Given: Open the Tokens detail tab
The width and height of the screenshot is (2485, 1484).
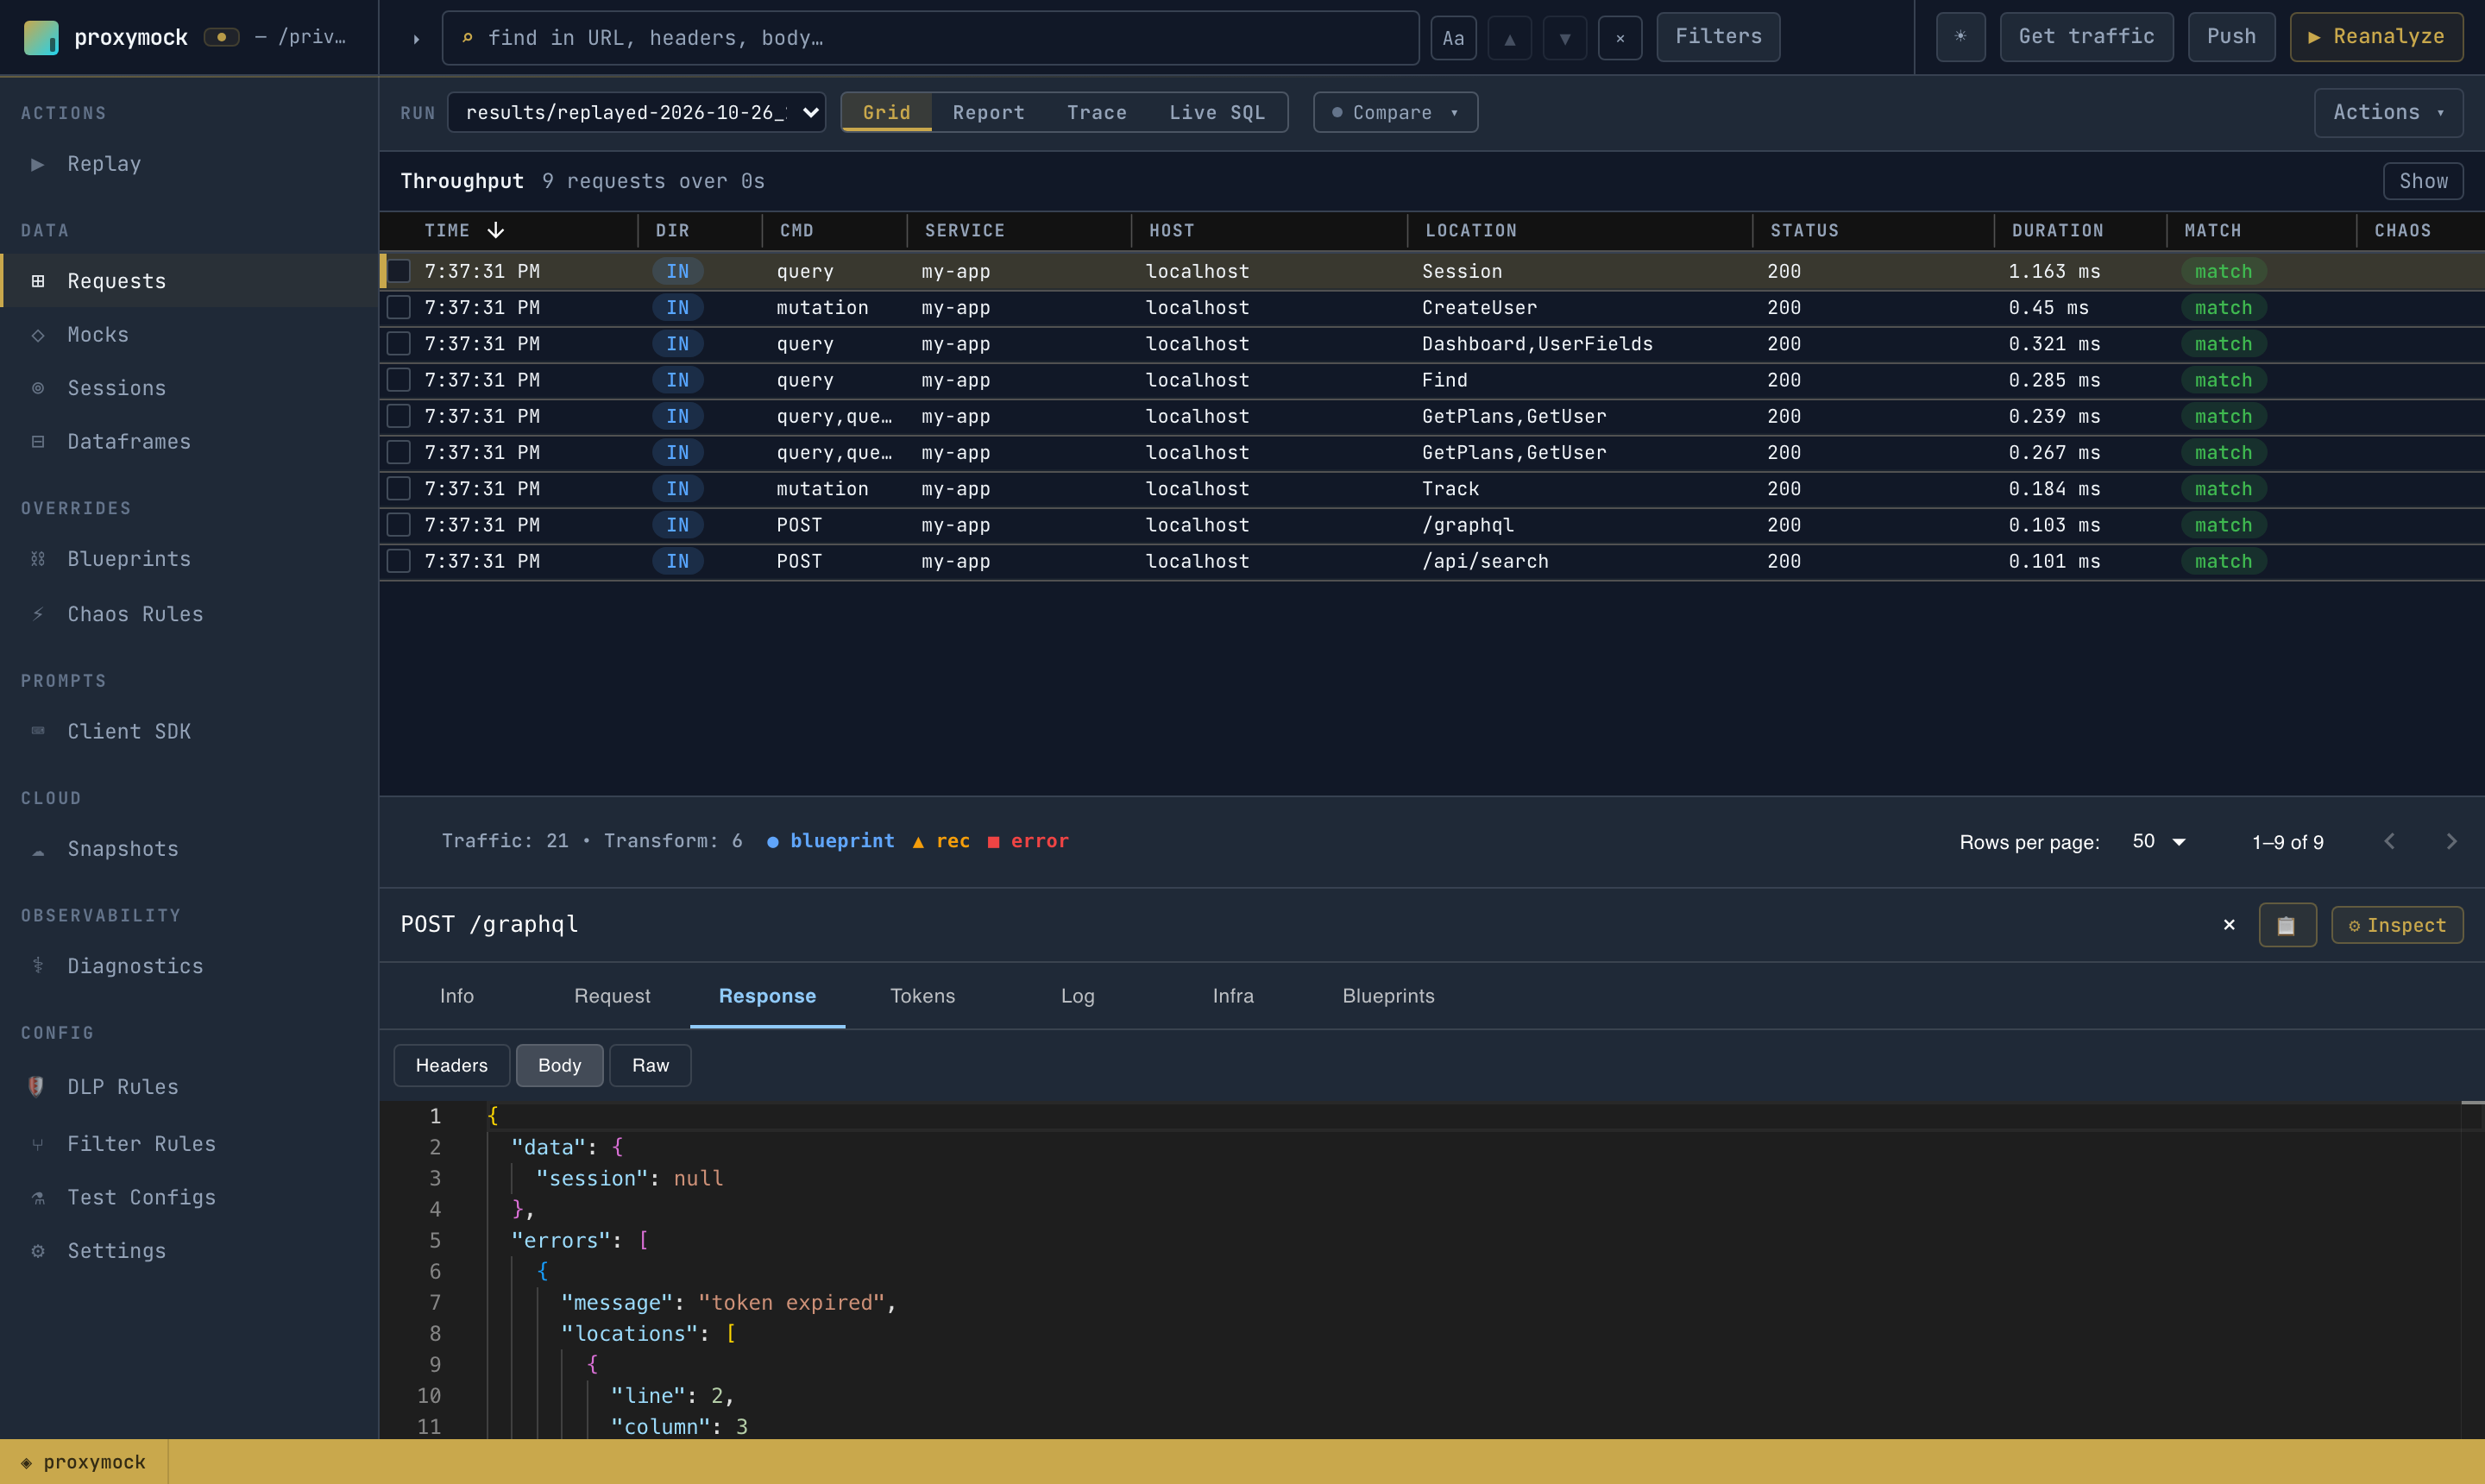Looking at the screenshot, I should coord(922,996).
